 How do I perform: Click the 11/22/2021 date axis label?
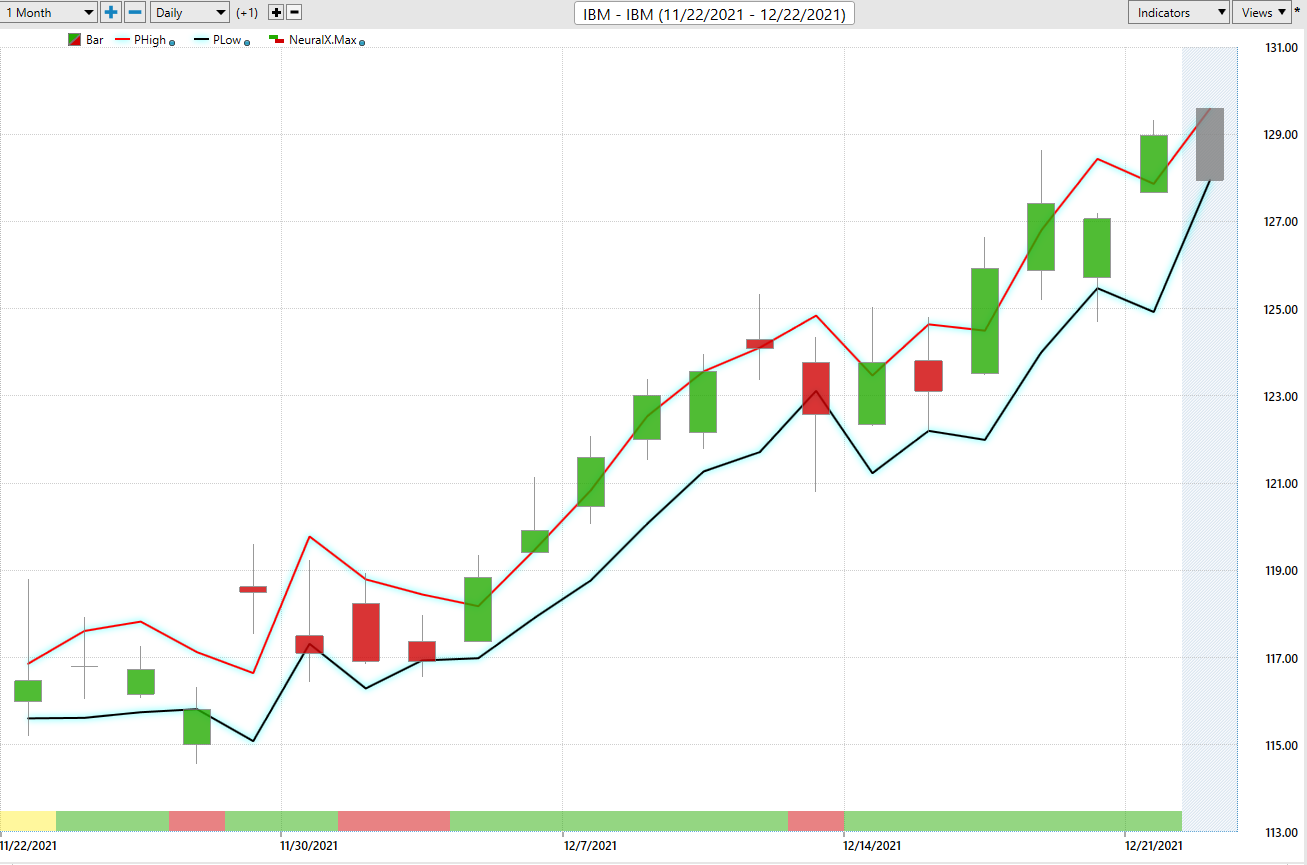(x=27, y=845)
